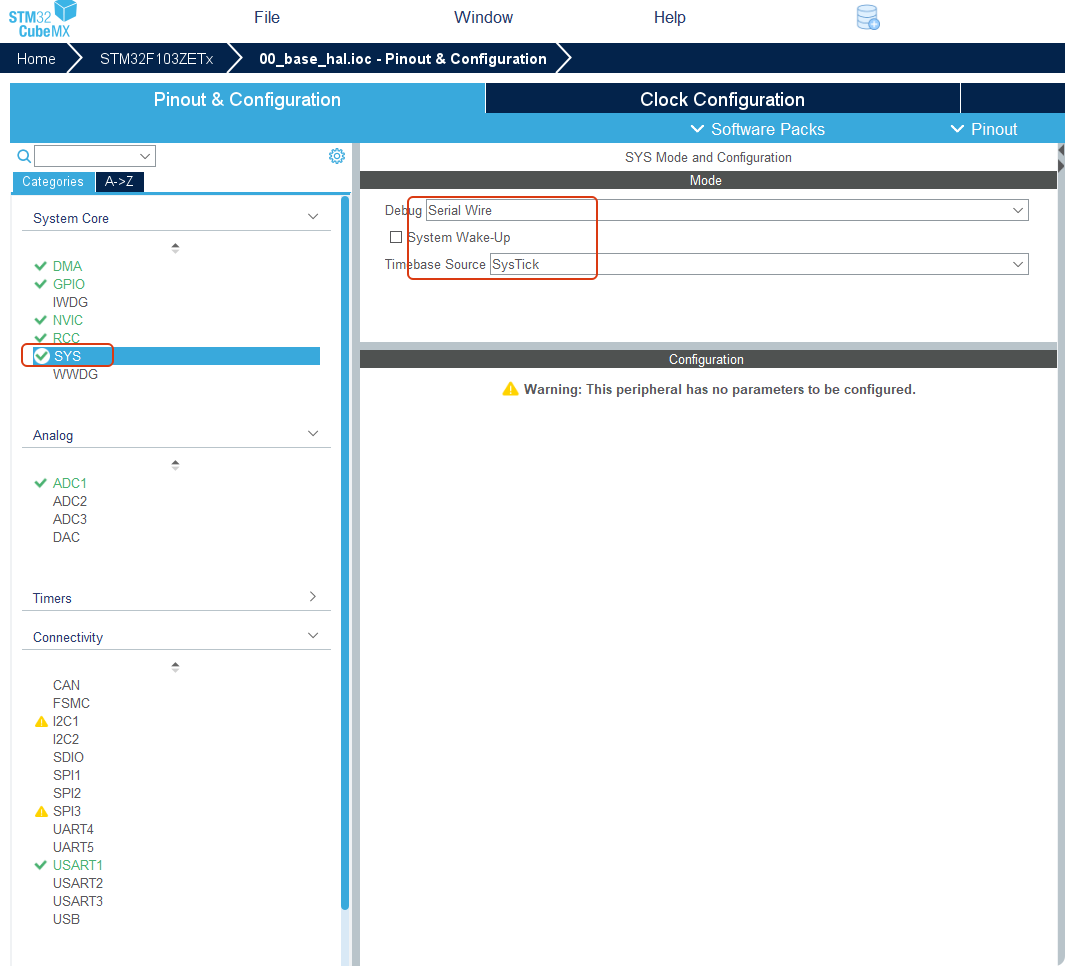Viewport: 1065px width, 966px height.
Task: Click the checkmark circle beside SYS
Action: click(x=42, y=356)
